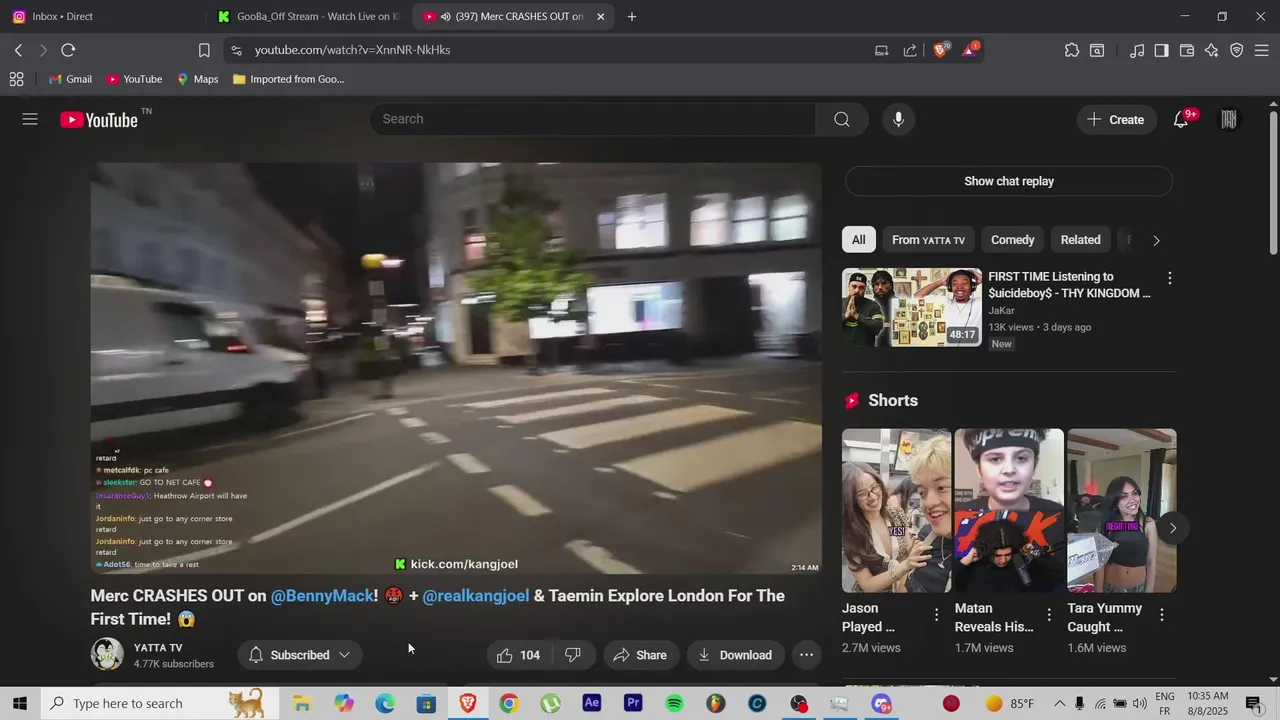Open the Premiere Pro taskbar icon
The width and height of the screenshot is (1280, 720).
point(633,704)
